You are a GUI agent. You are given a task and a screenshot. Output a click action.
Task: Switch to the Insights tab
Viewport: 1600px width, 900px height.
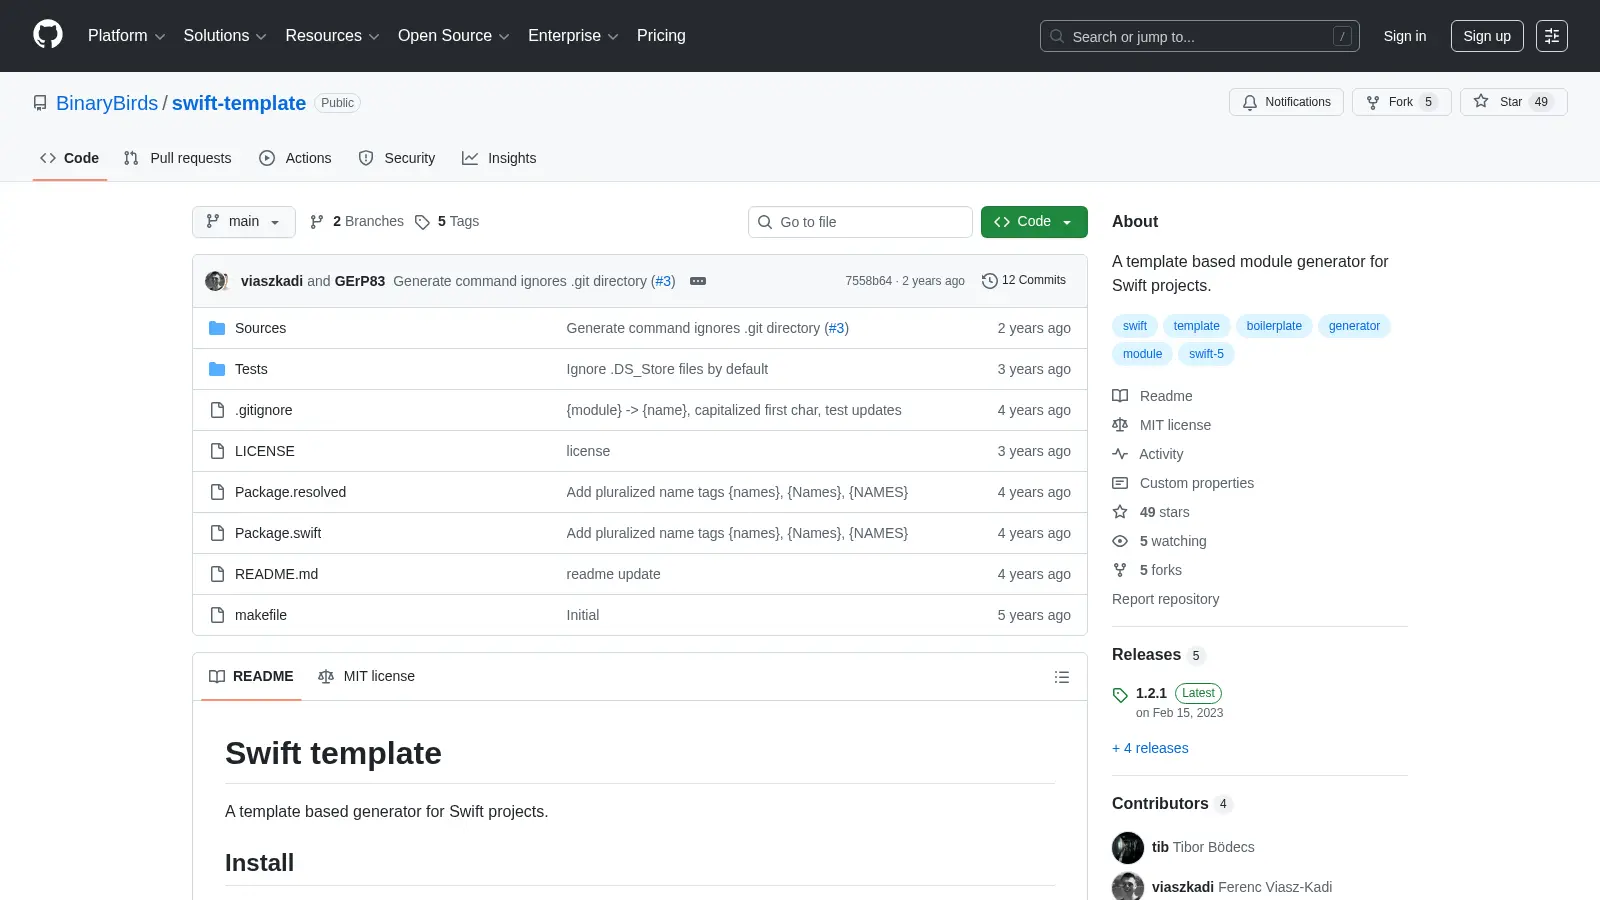[499, 158]
